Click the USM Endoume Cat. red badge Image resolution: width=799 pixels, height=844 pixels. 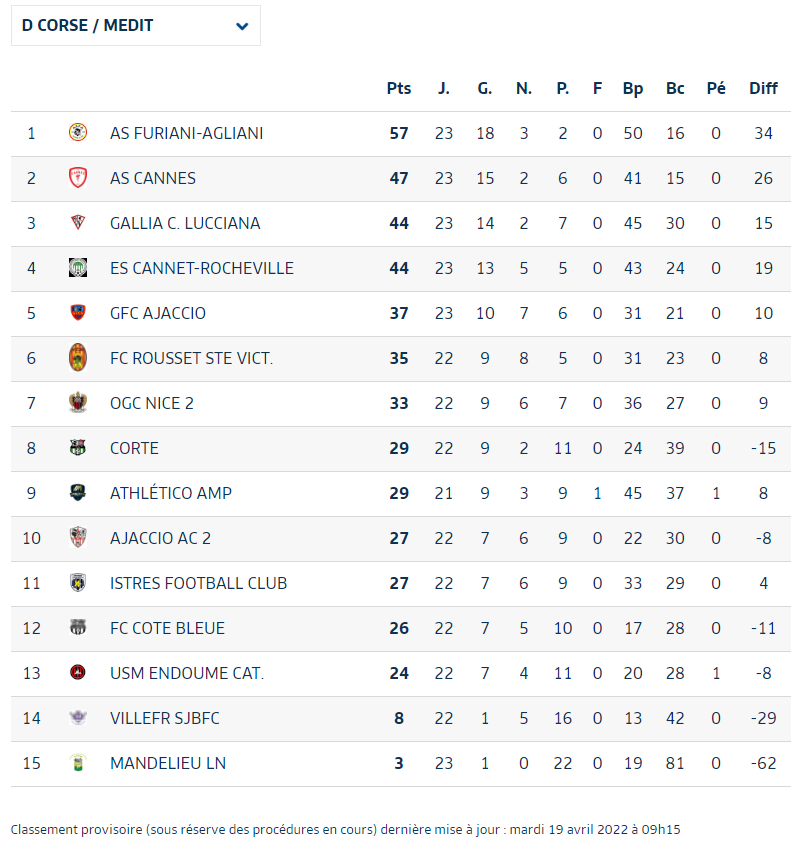(x=78, y=672)
